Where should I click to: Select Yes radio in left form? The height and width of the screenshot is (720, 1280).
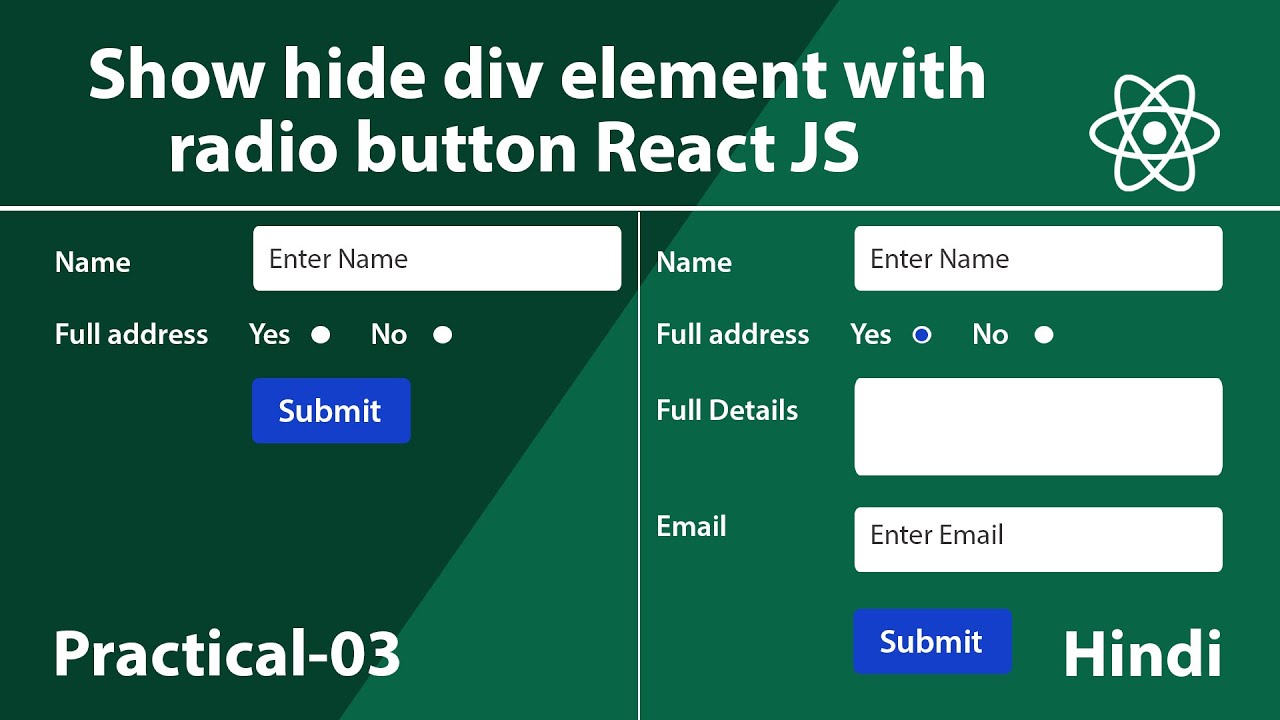[321, 335]
